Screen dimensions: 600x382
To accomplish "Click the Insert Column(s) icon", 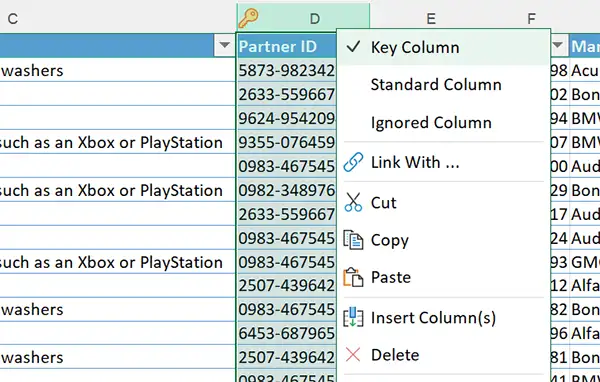I will [x=353, y=317].
